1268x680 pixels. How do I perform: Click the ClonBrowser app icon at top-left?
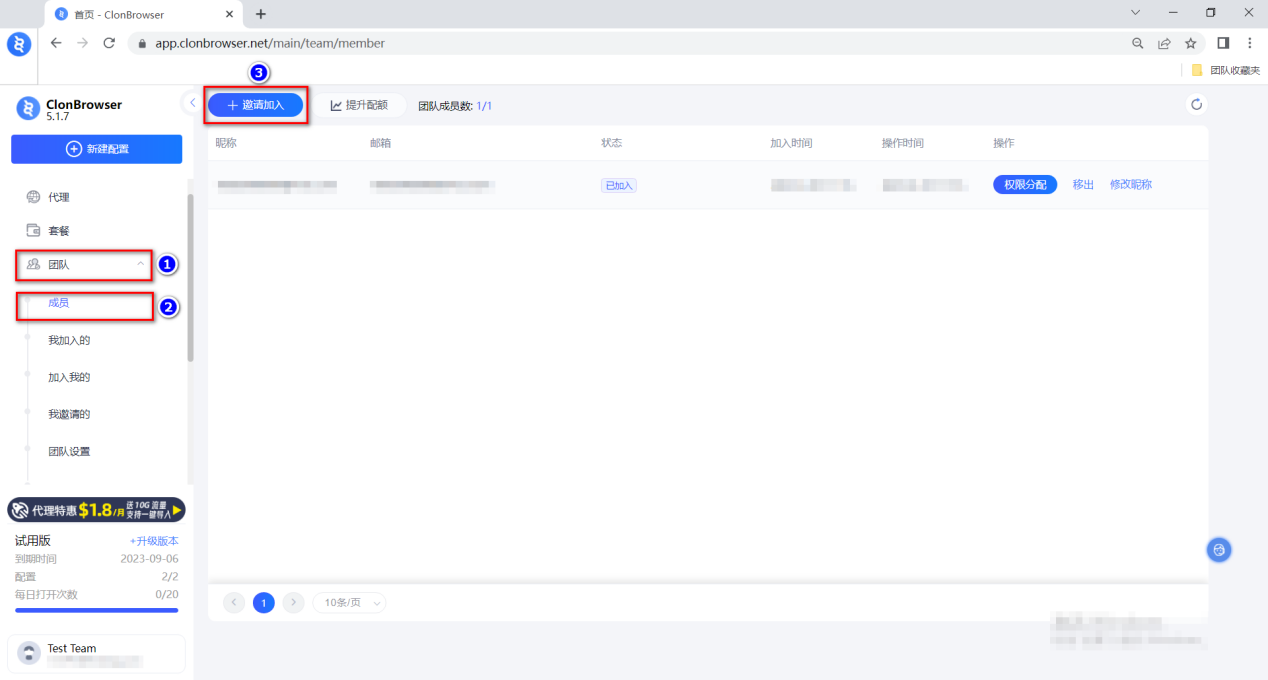(x=19, y=44)
